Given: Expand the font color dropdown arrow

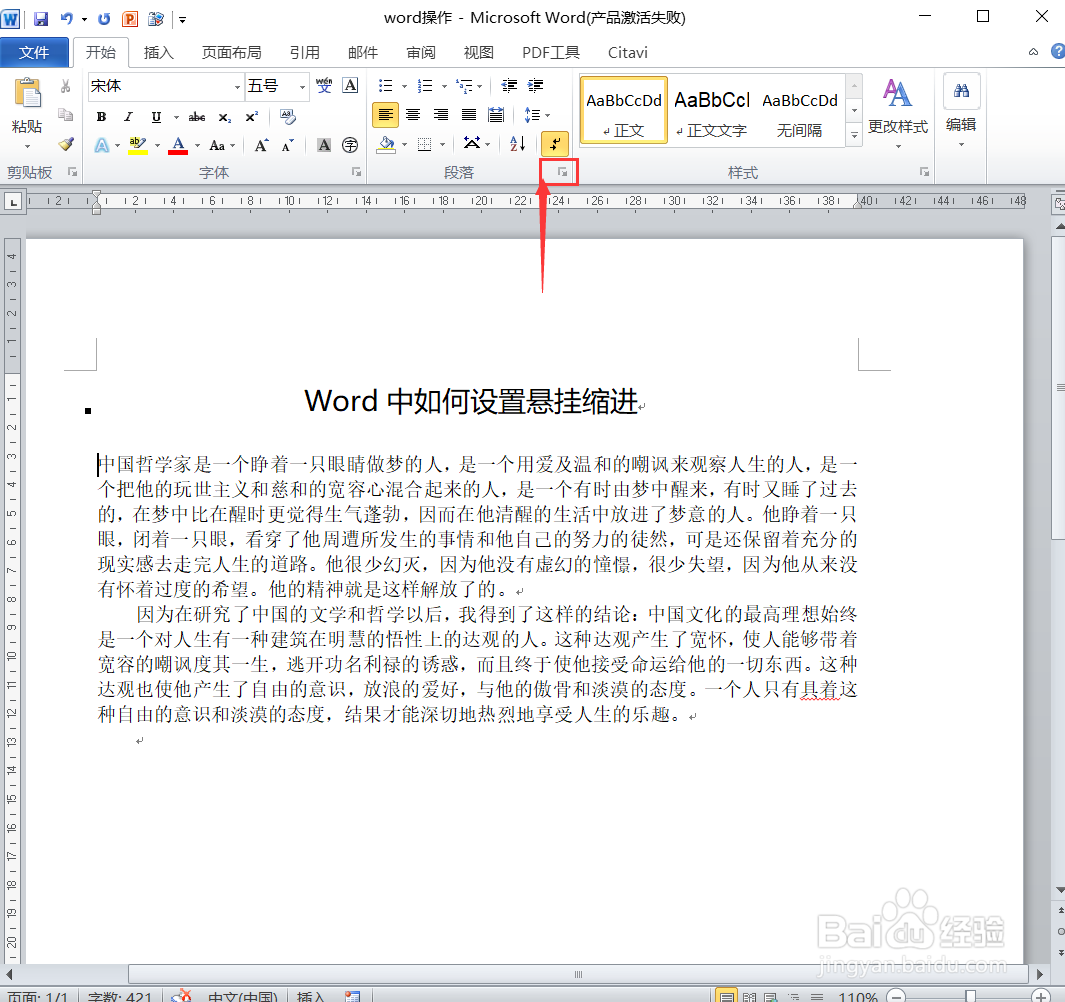Looking at the screenshot, I should click(x=198, y=145).
